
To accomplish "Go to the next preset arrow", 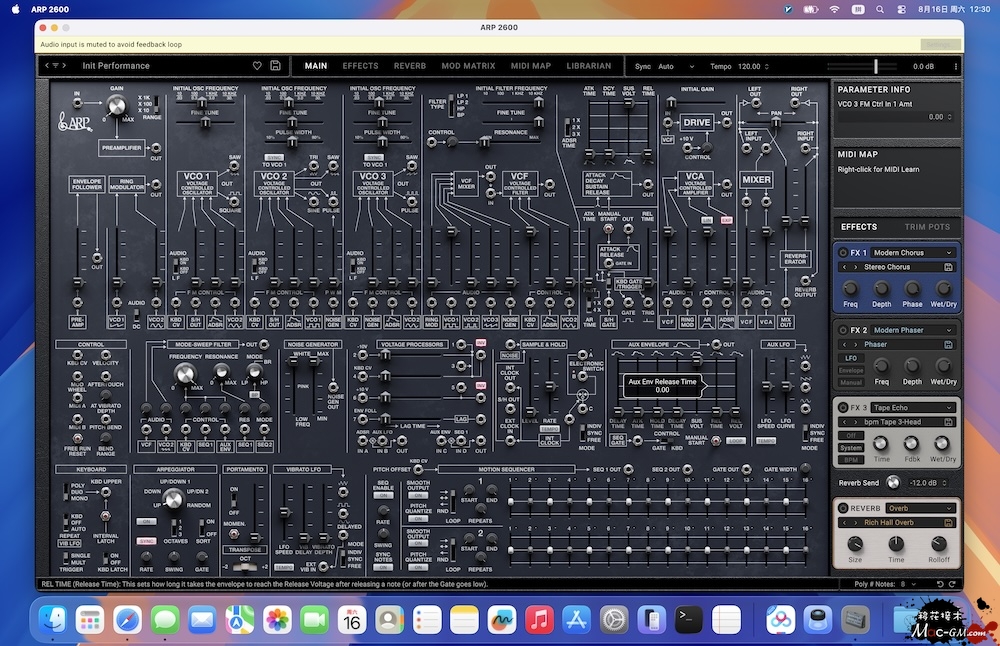I will pos(64,66).
